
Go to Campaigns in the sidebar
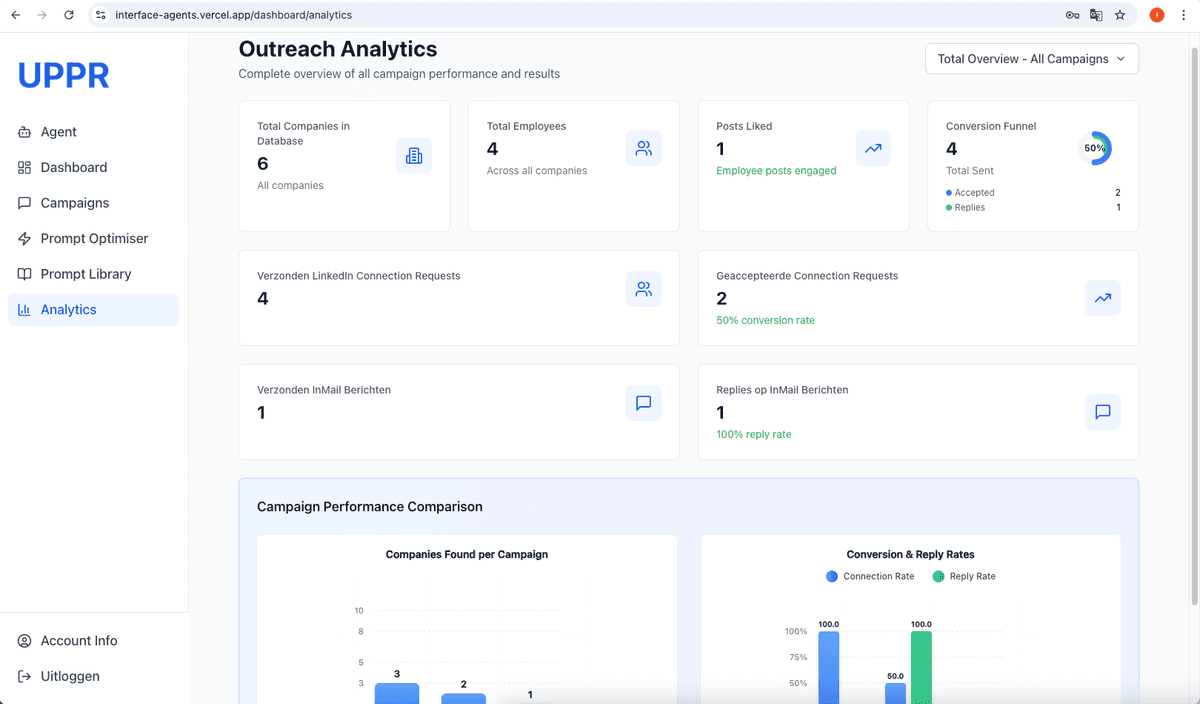74,203
